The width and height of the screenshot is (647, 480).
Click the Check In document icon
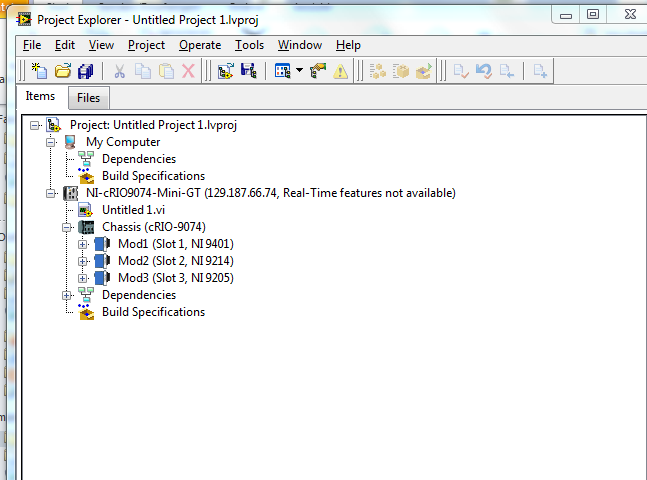tap(506, 71)
